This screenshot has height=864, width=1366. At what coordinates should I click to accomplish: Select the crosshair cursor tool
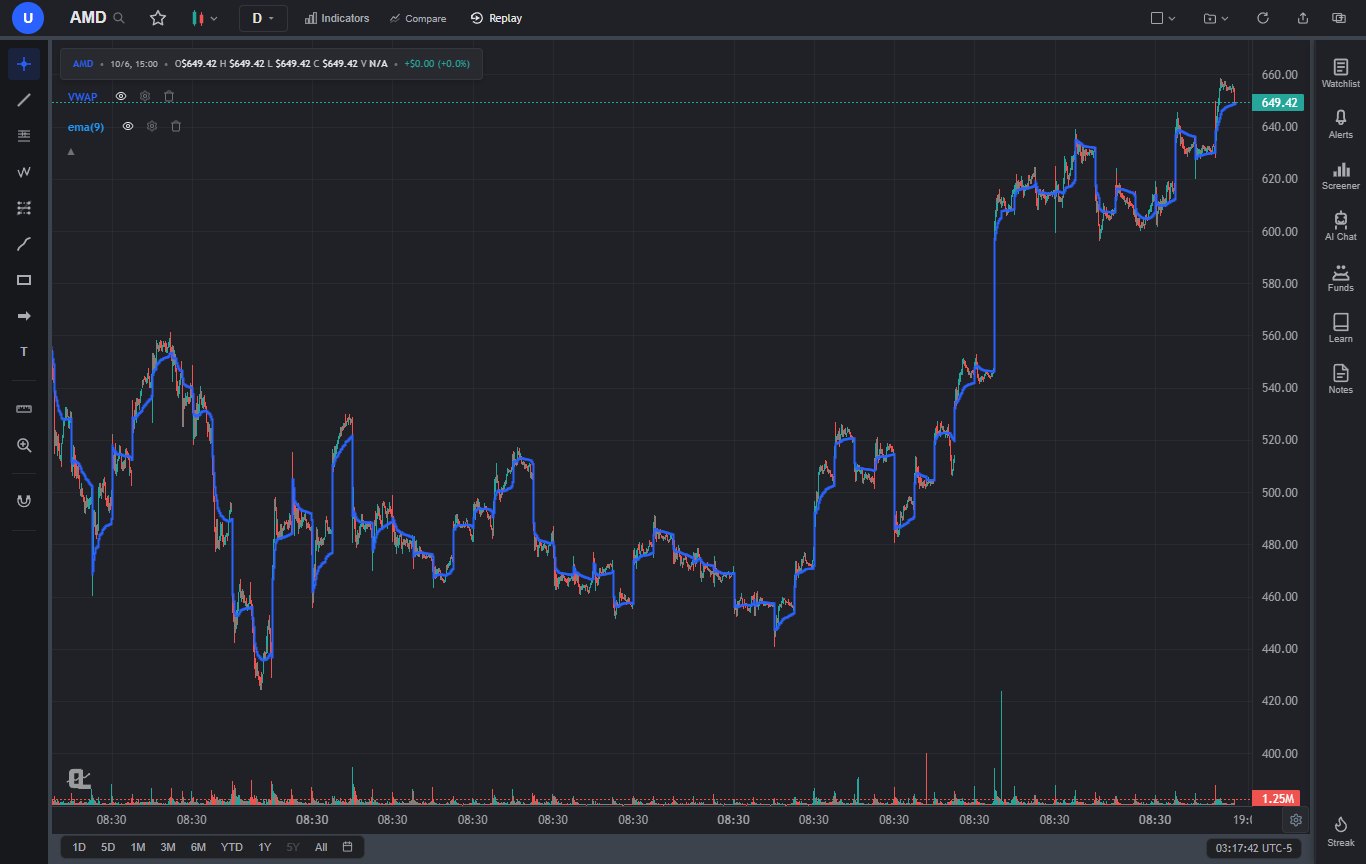point(24,64)
